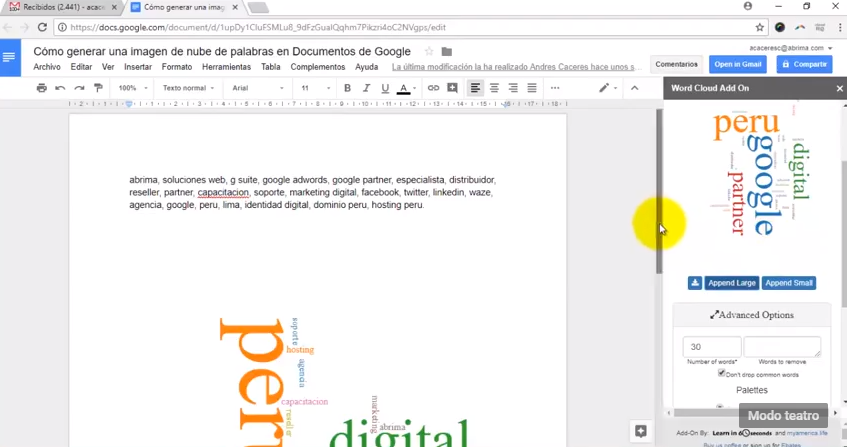
Task: Click the Words to remove field
Action: pos(782,347)
